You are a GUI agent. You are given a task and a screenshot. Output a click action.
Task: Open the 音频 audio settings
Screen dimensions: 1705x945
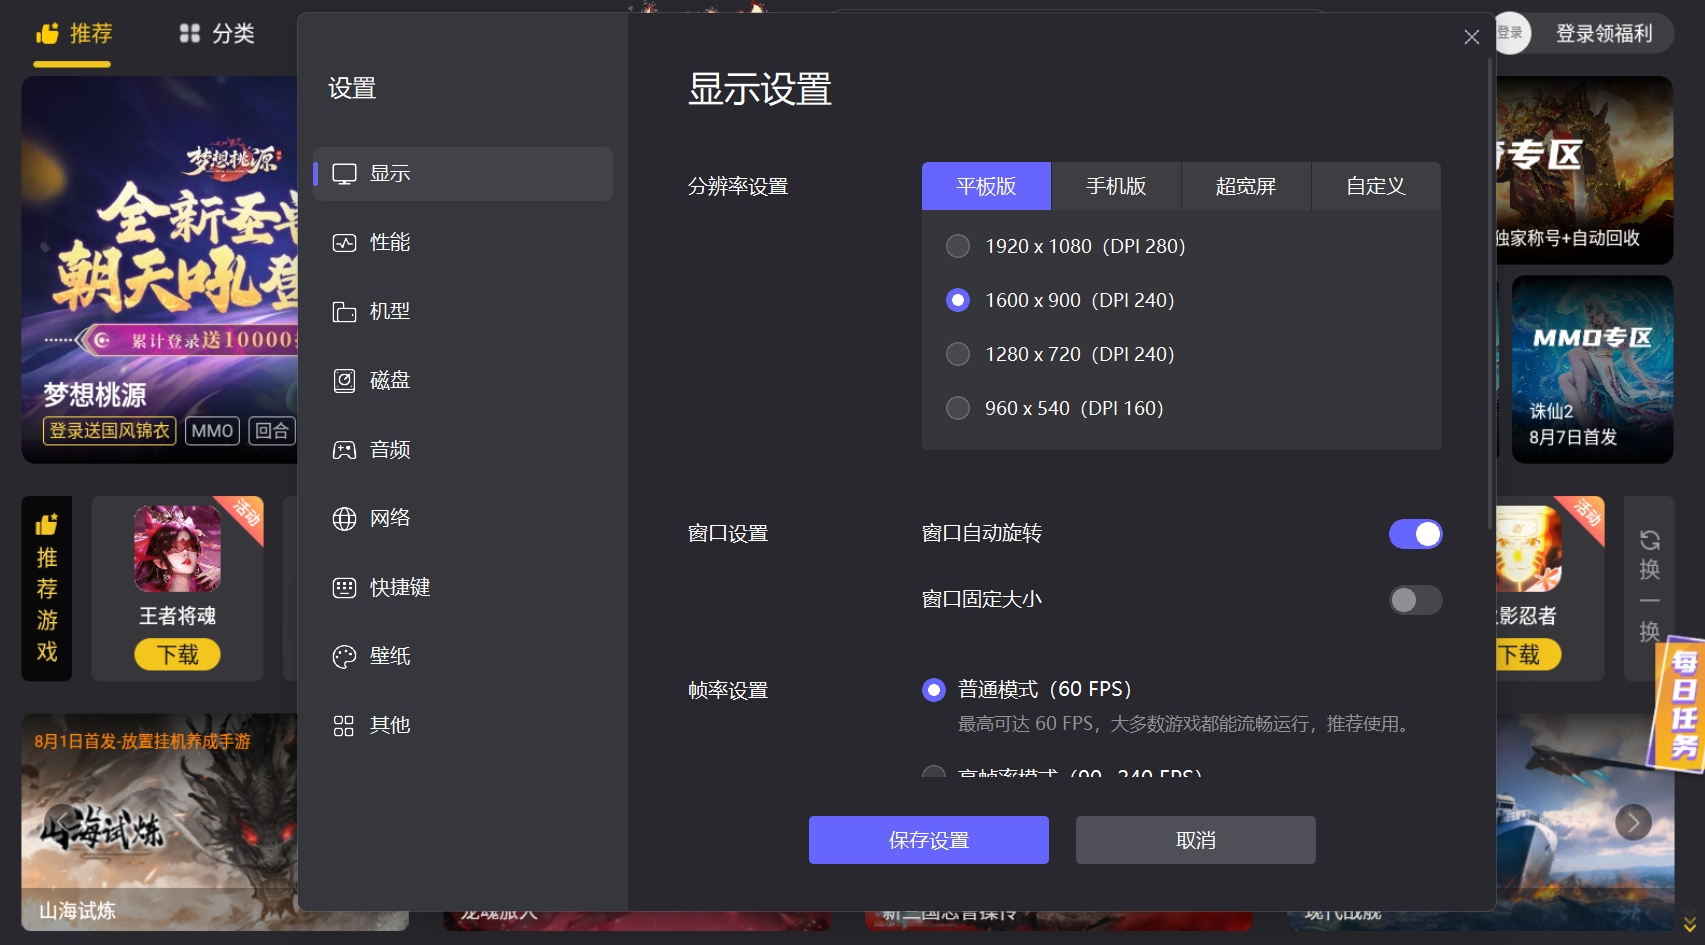point(390,449)
